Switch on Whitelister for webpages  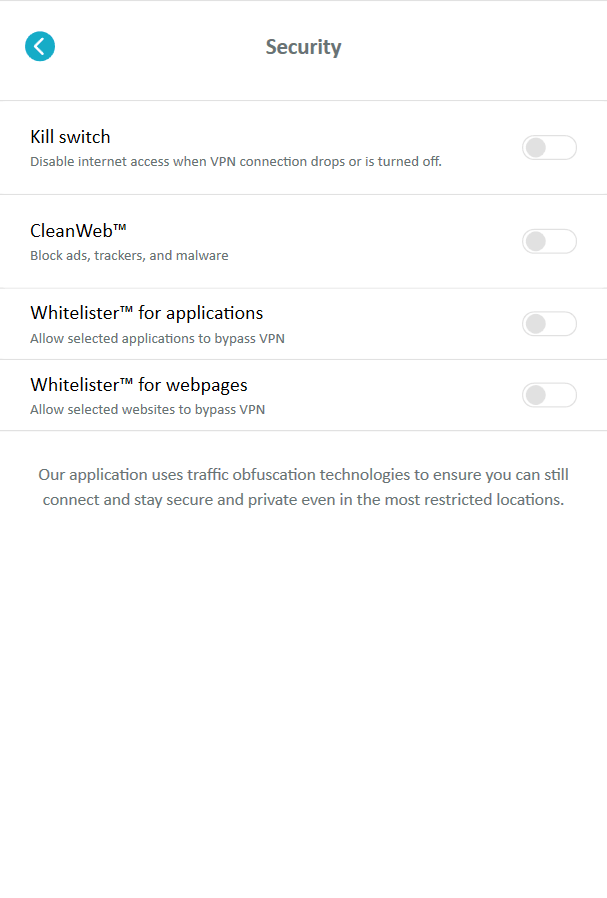click(x=549, y=395)
